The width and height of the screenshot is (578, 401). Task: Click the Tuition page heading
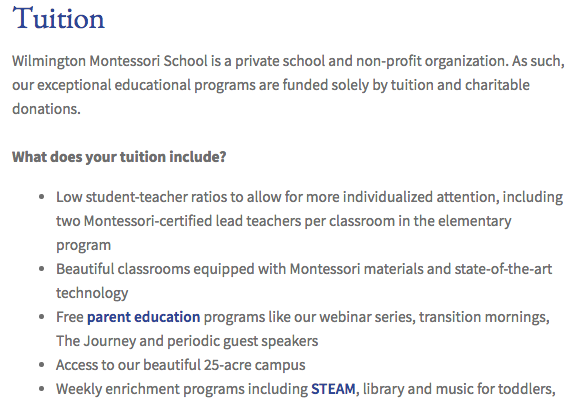59,18
